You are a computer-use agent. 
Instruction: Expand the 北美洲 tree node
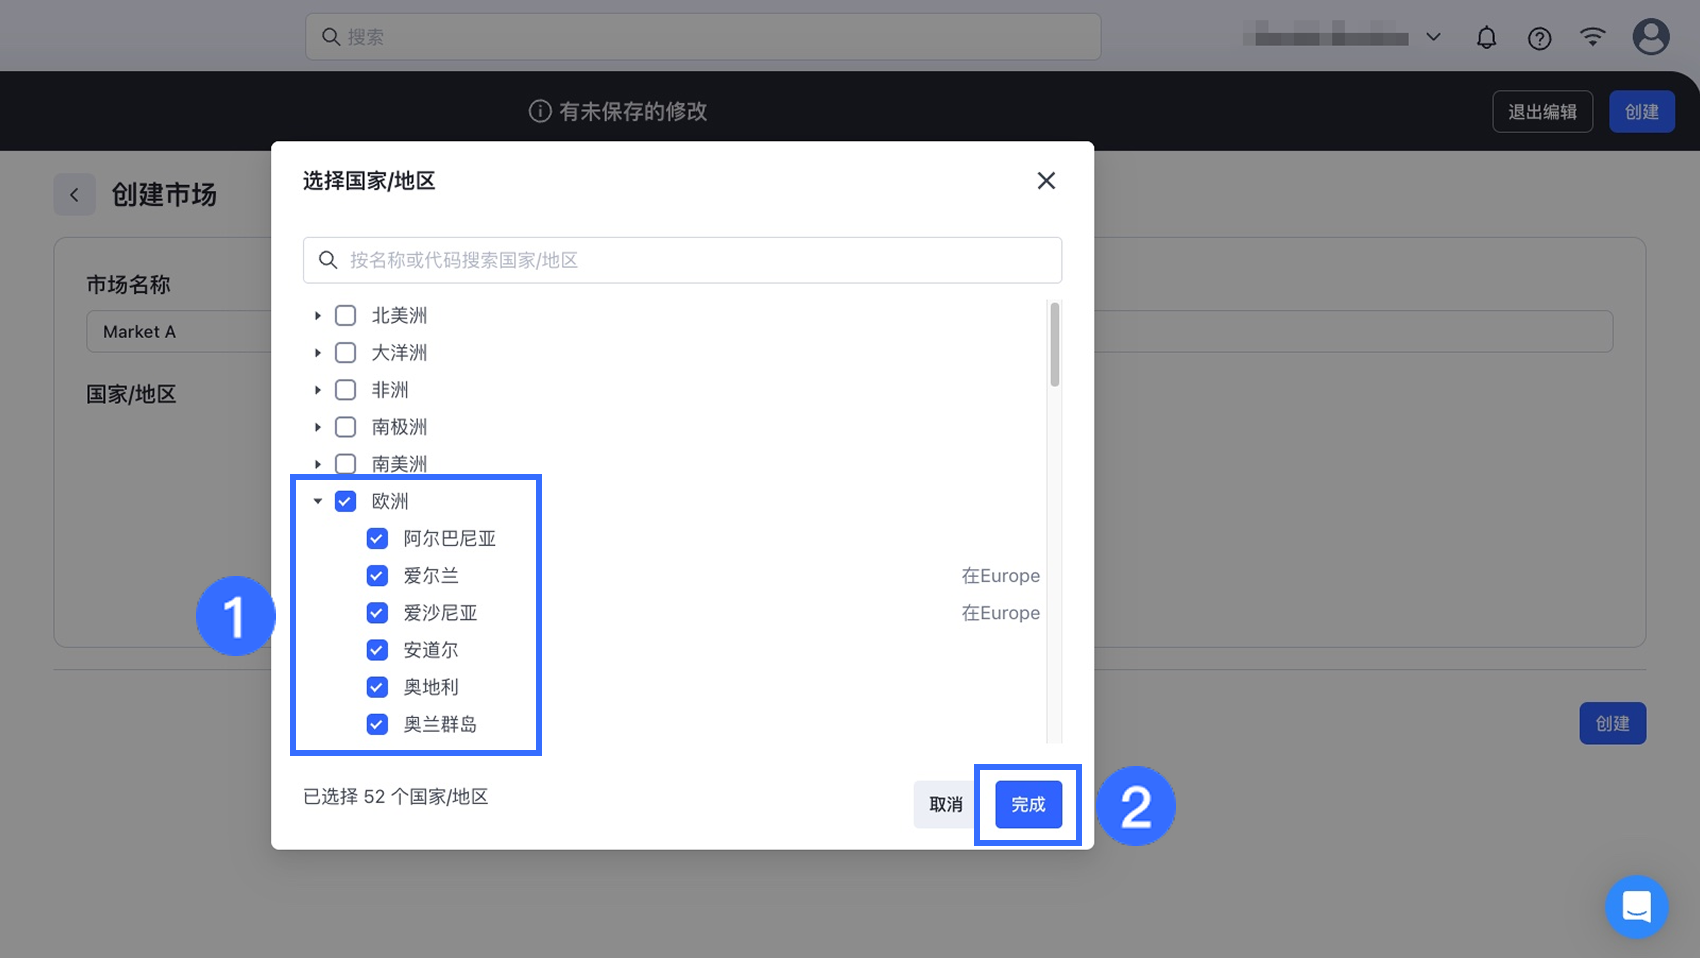[317, 316]
